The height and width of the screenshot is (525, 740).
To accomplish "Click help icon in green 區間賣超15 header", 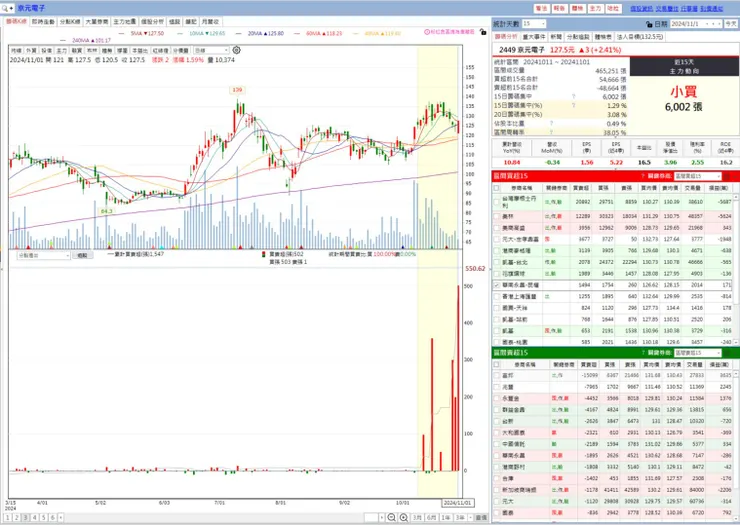I will point(643,353).
